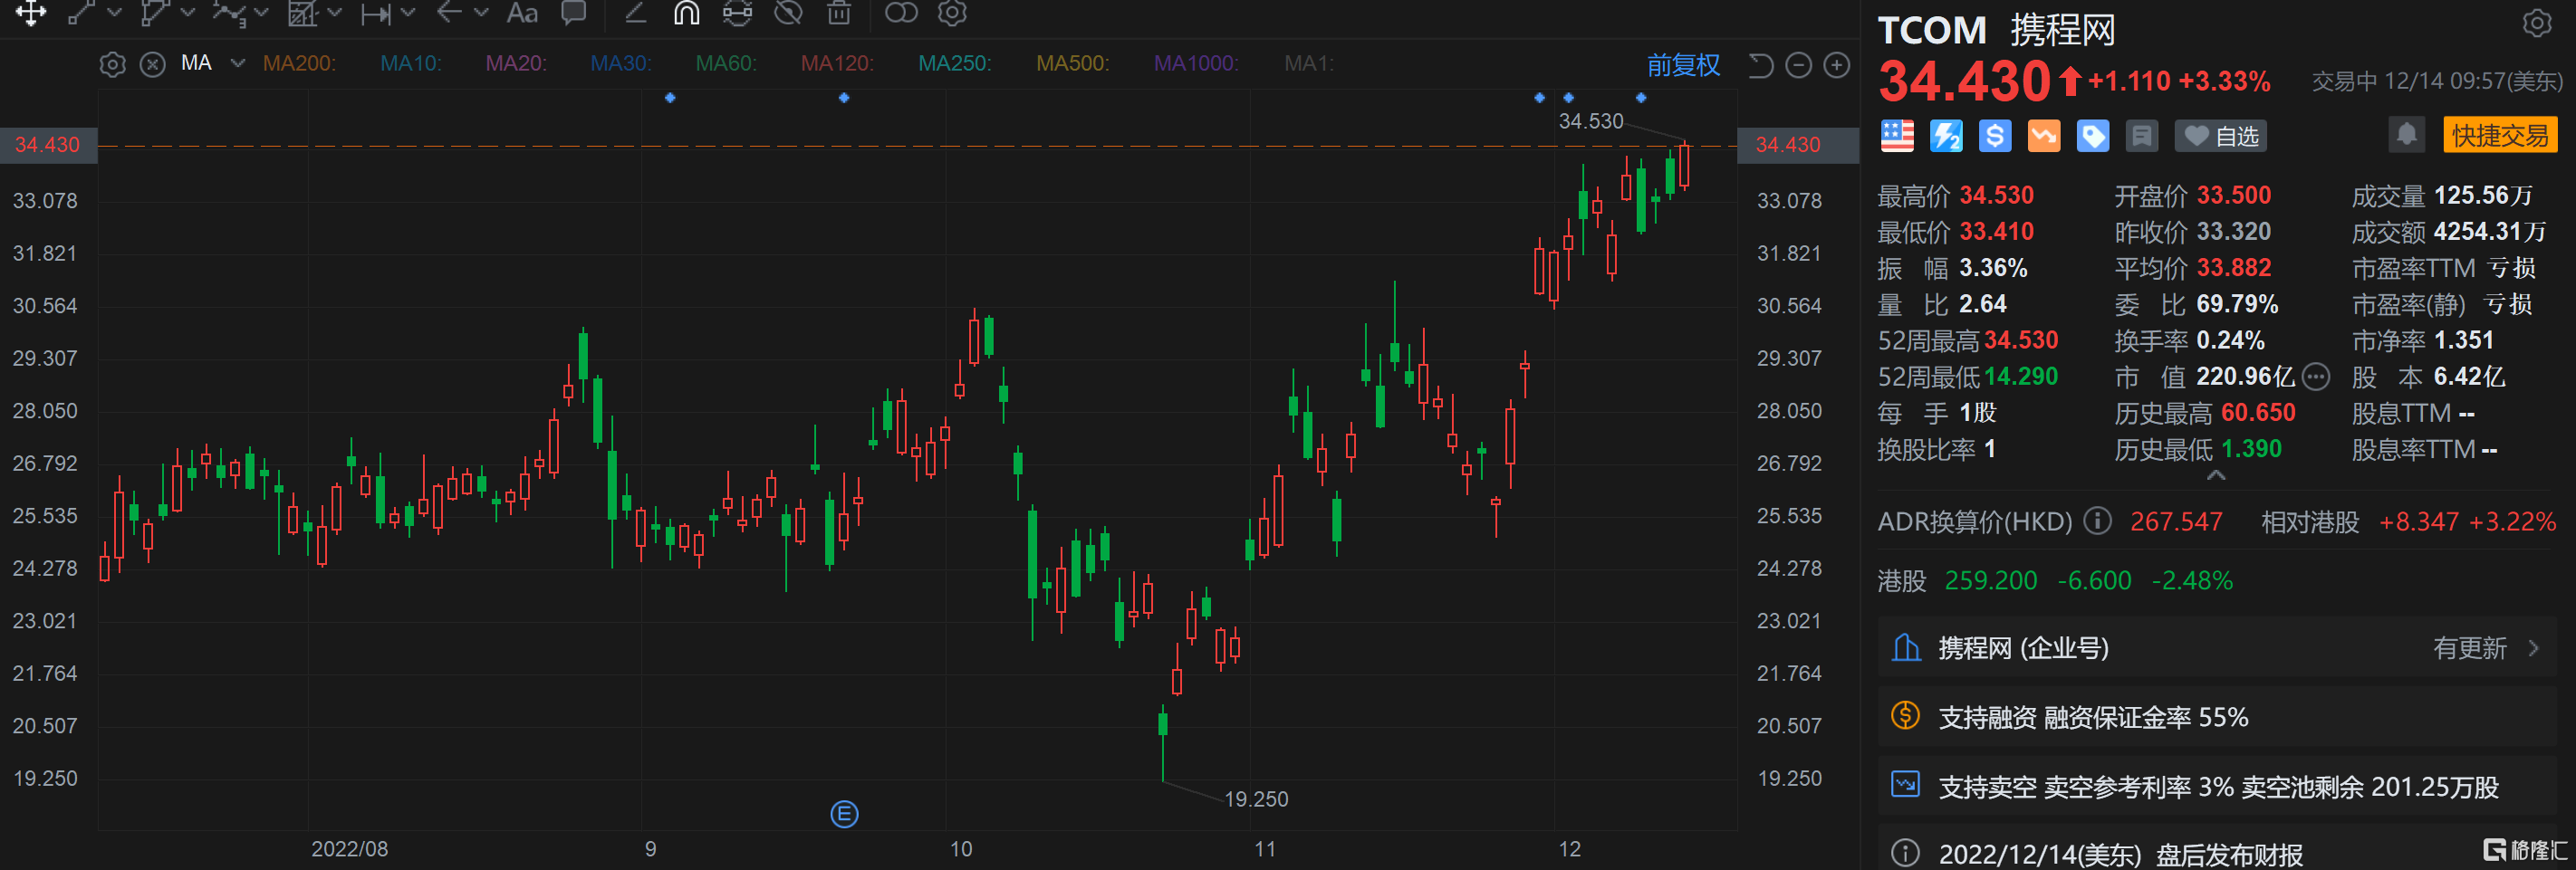Zoom in the chart with plus
The height and width of the screenshot is (870, 2576).
pyautogui.click(x=1836, y=65)
